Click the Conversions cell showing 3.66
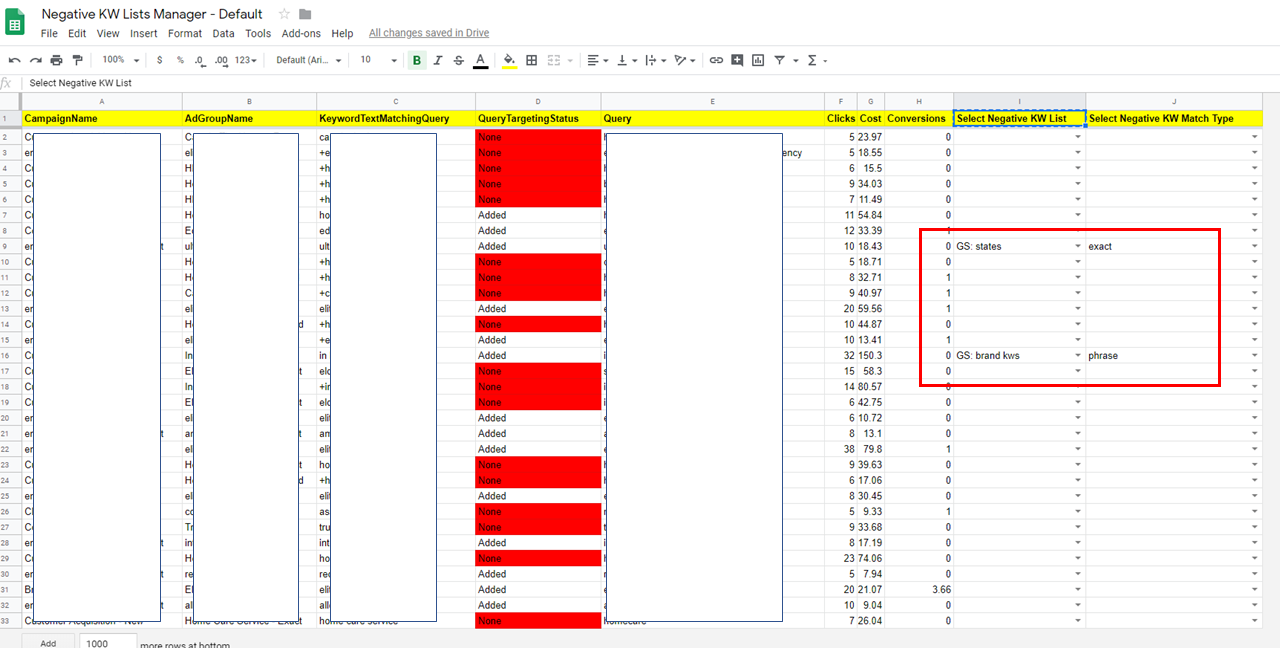The image size is (1280, 648). click(x=919, y=589)
